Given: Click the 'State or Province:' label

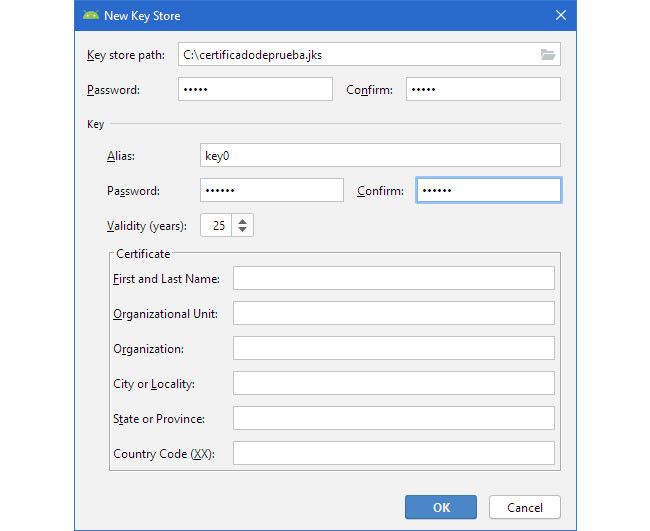Looking at the screenshot, I should 159,419.
